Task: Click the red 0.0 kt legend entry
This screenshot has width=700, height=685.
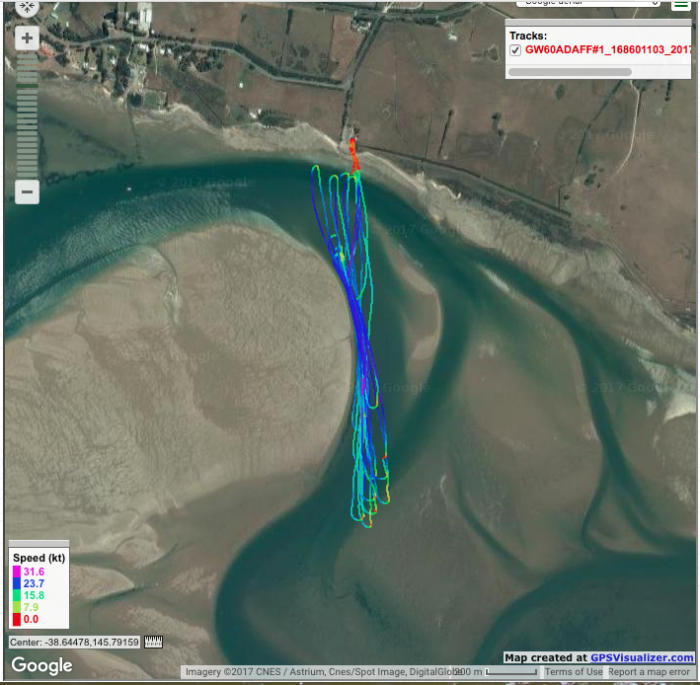Action: 25,619
